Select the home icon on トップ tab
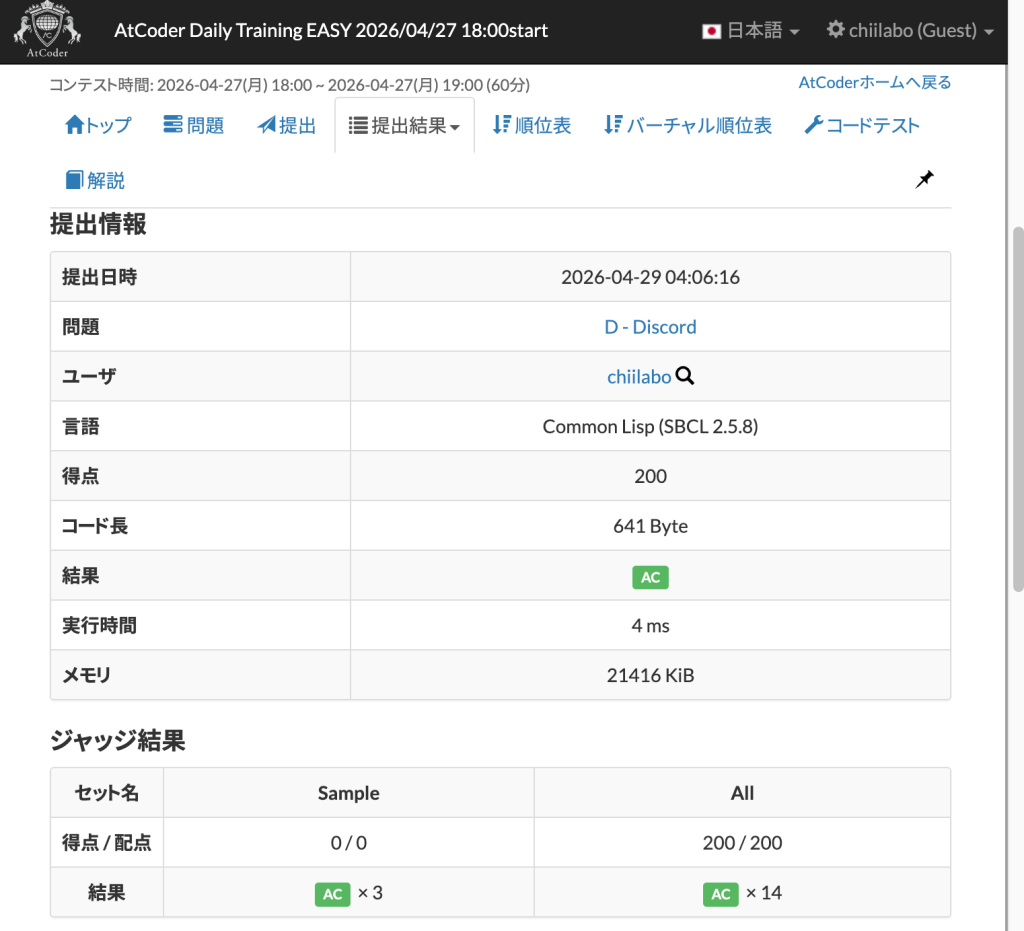 tap(75, 124)
